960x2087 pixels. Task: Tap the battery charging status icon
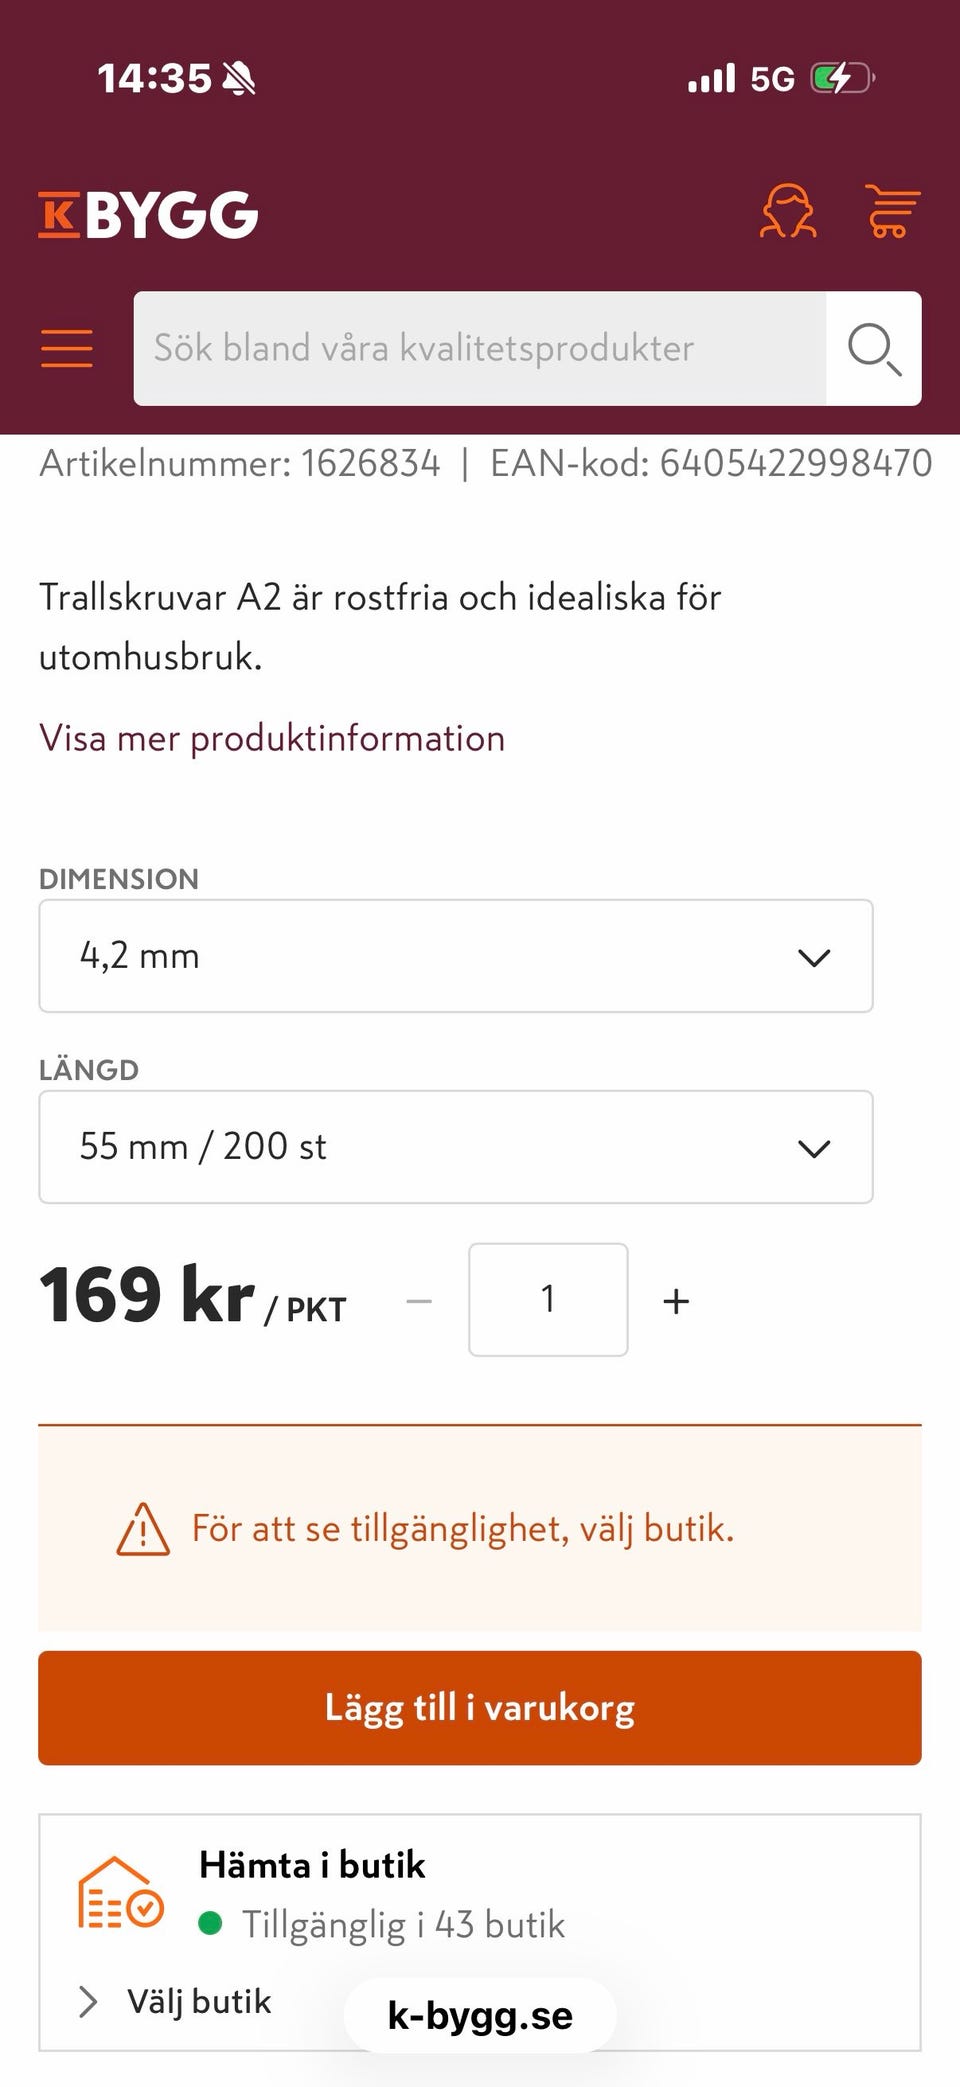pyautogui.click(x=842, y=78)
